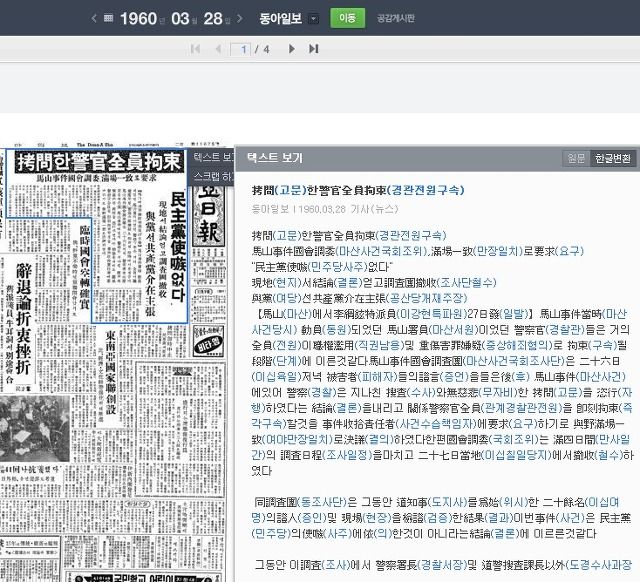The image size is (640, 582).
Task: Click the 臨時國會空轉確實 article headline
Action: pyautogui.click(x=85, y=267)
